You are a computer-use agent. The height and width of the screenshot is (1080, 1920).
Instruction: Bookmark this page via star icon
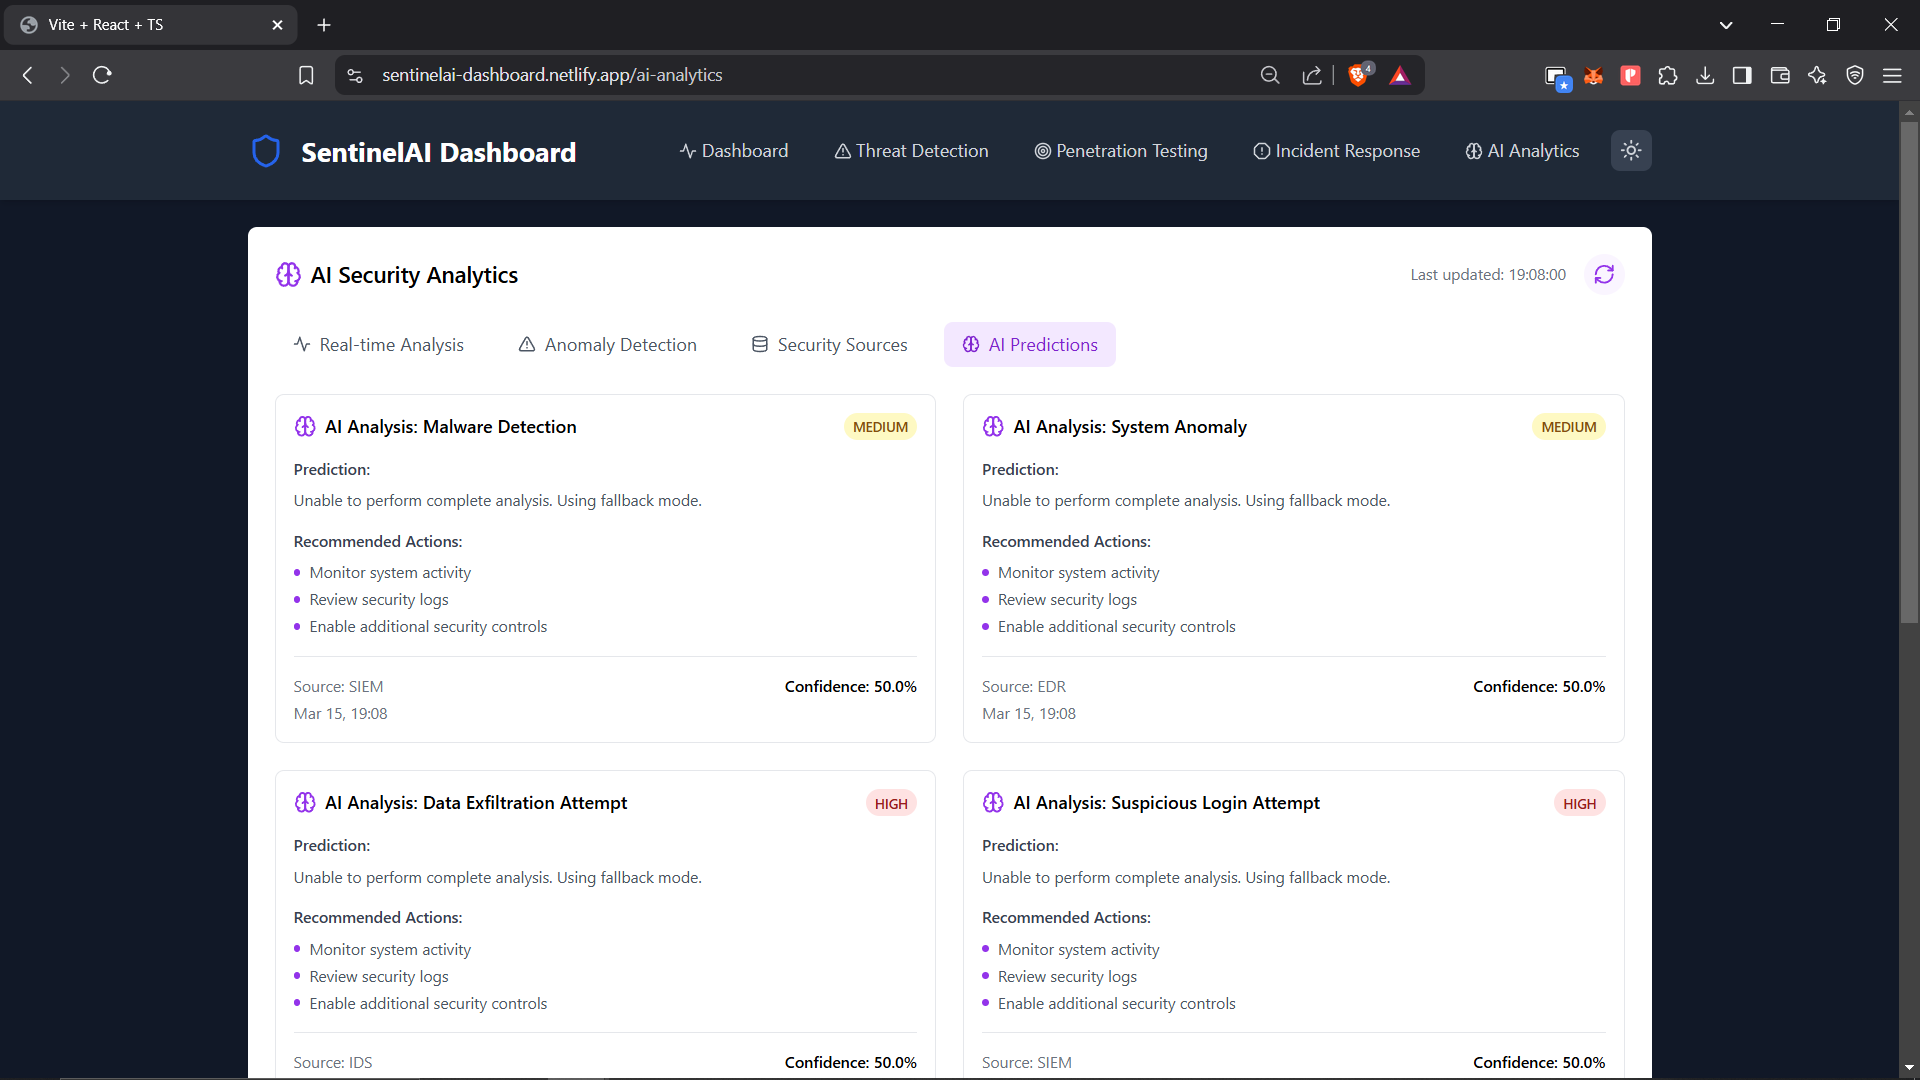[x=306, y=75]
